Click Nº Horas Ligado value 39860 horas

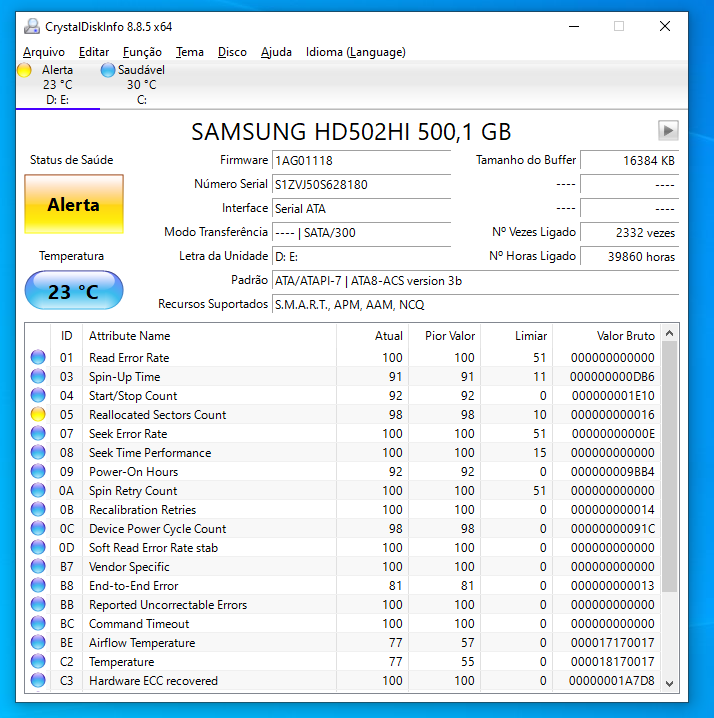click(629, 256)
